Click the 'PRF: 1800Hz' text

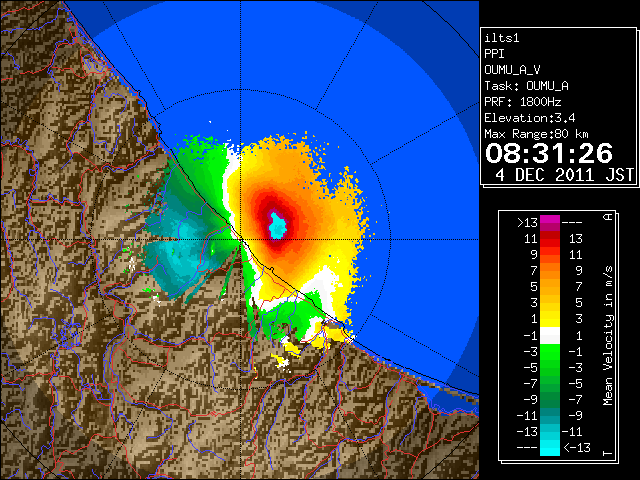click(x=523, y=102)
